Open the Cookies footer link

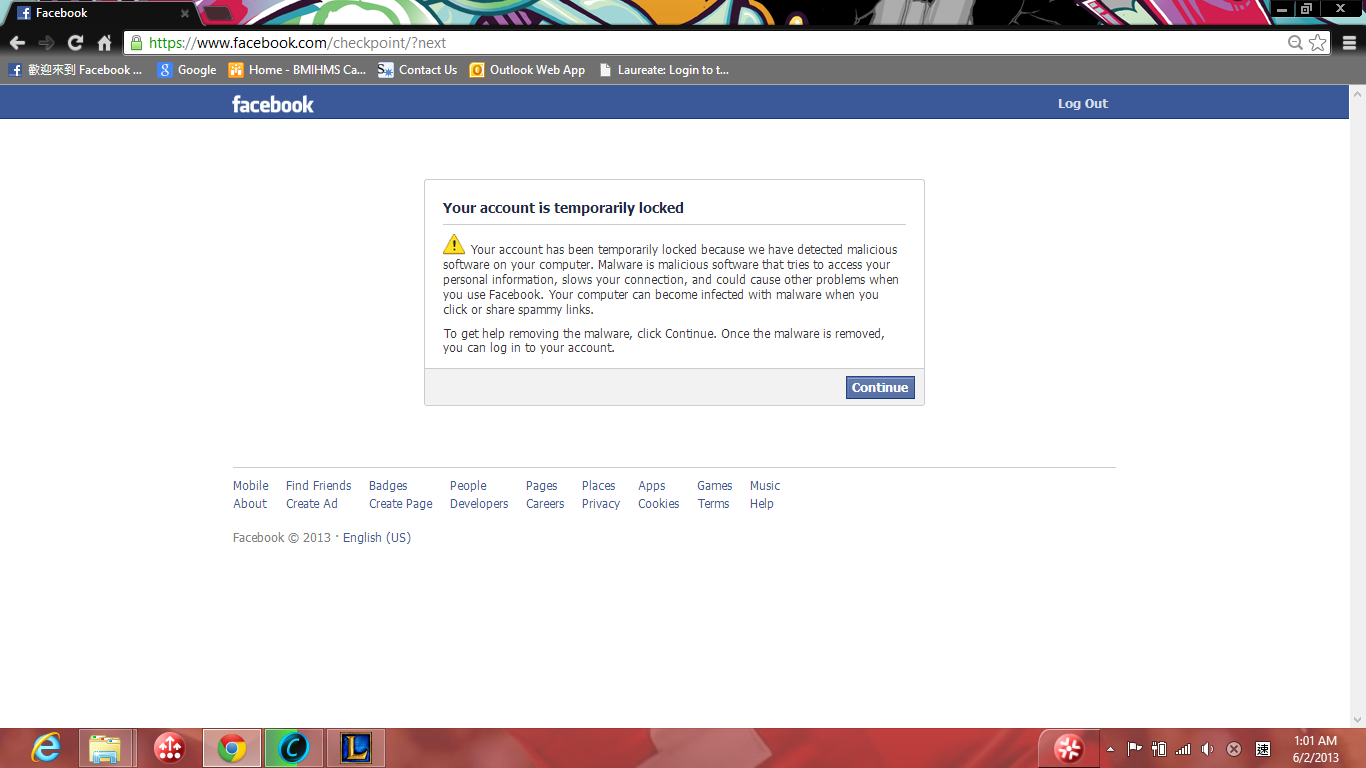click(659, 504)
